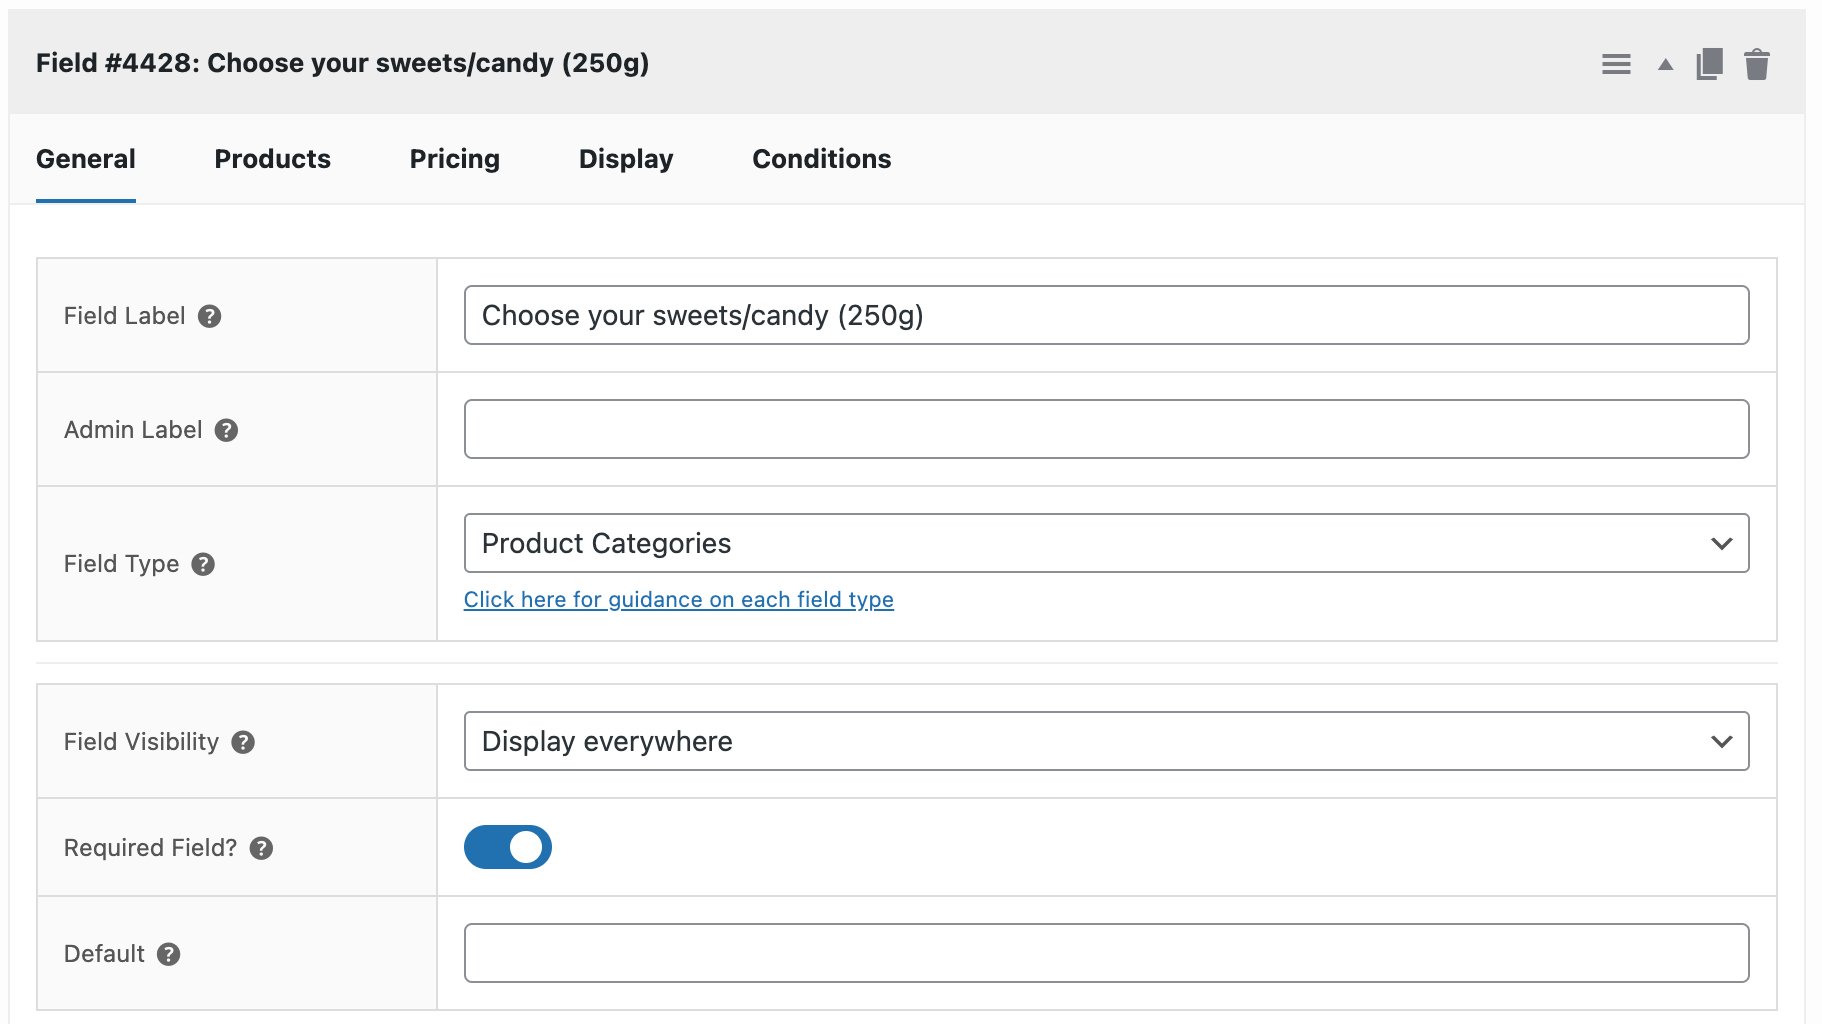The height and width of the screenshot is (1024, 1822).
Task: Disable the Required Field toggle
Action: (507, 847)
